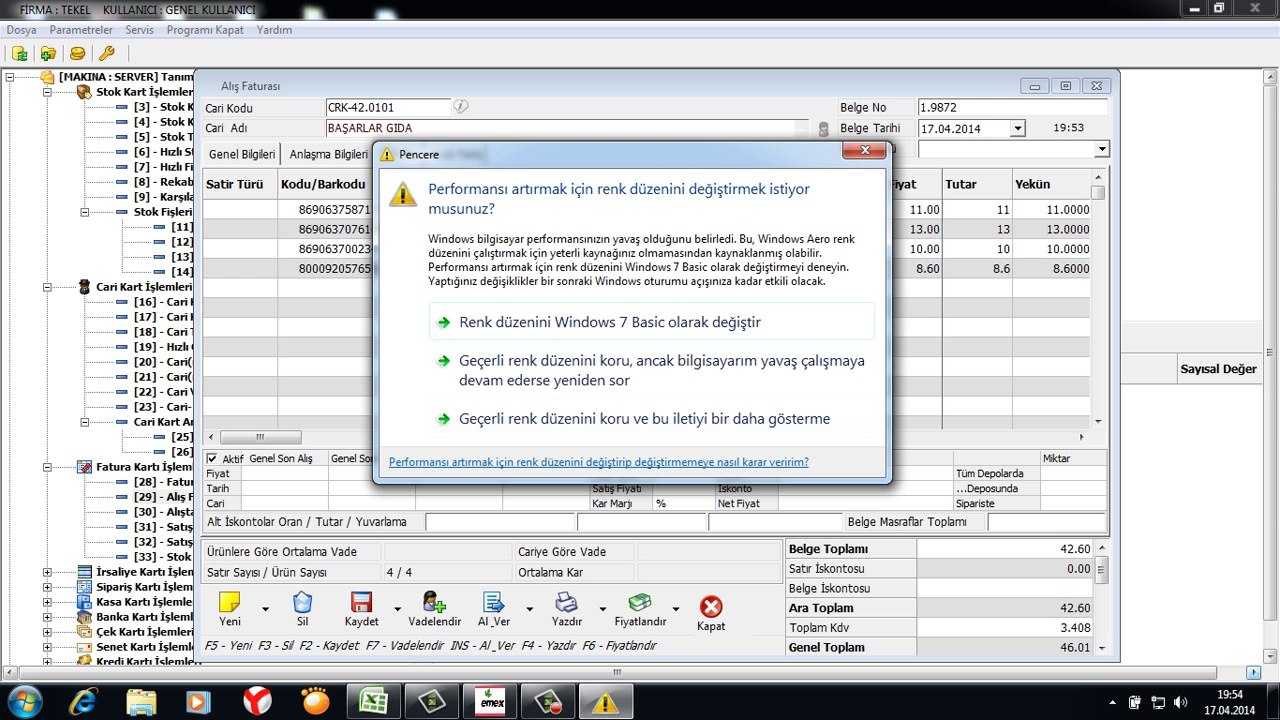Click the lock icon next to Cari Adı
1280x720 pixels.
click(824, 129)
